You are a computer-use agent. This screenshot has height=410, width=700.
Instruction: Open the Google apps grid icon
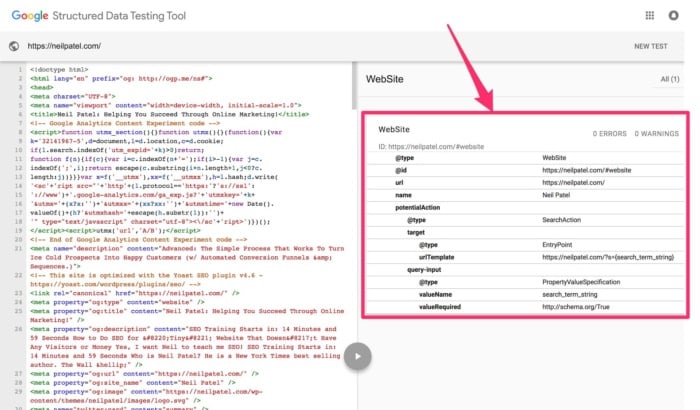tap(650, 16)
